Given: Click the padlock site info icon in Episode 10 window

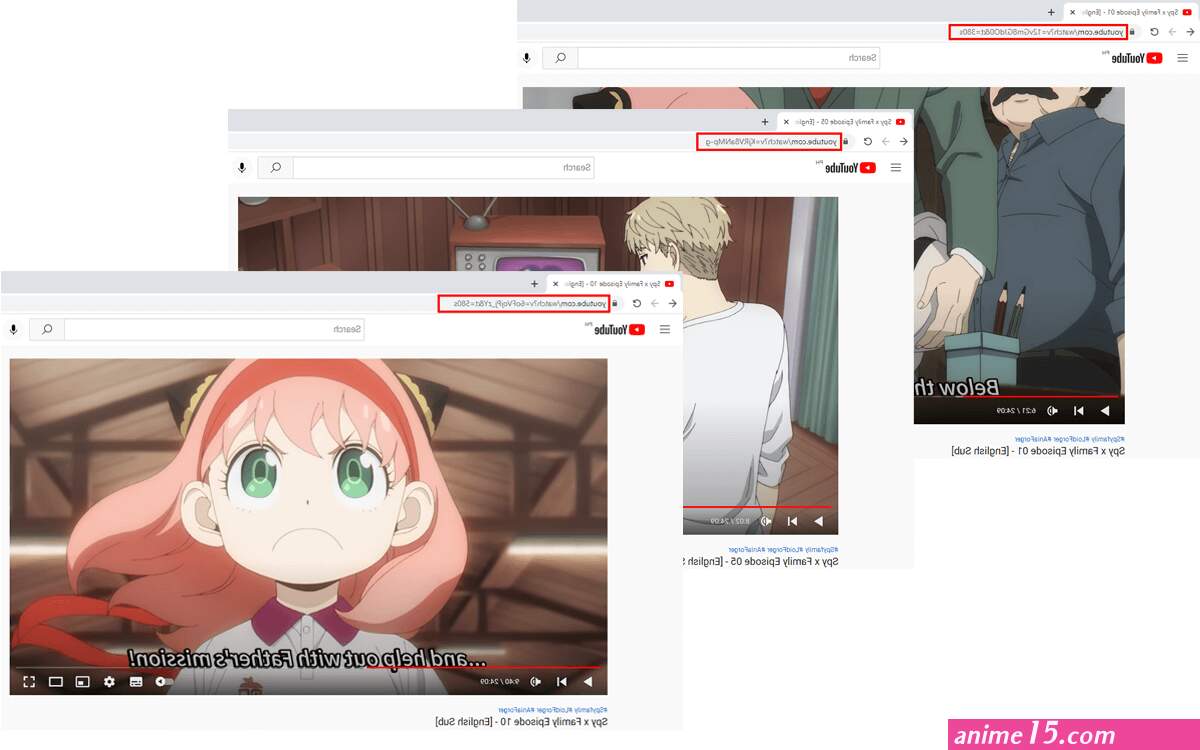Looking at the screenshot, I should [615, 303].
